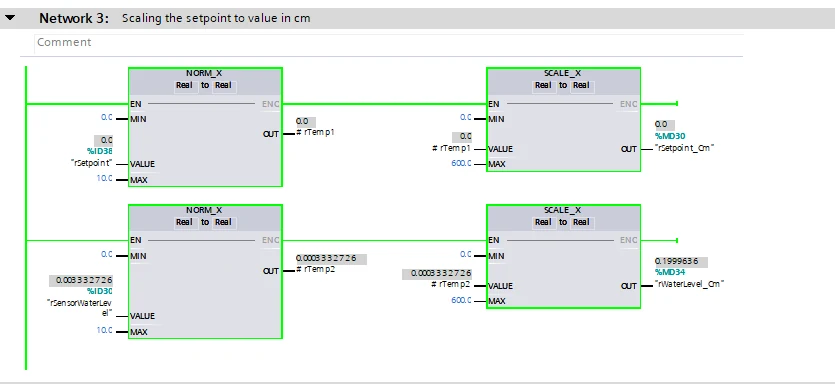The height and width of the screenshot is (384, 835).
Task: Click the 600.0 MAX value on top SCALE_X
Action: (x=461, y=164)
